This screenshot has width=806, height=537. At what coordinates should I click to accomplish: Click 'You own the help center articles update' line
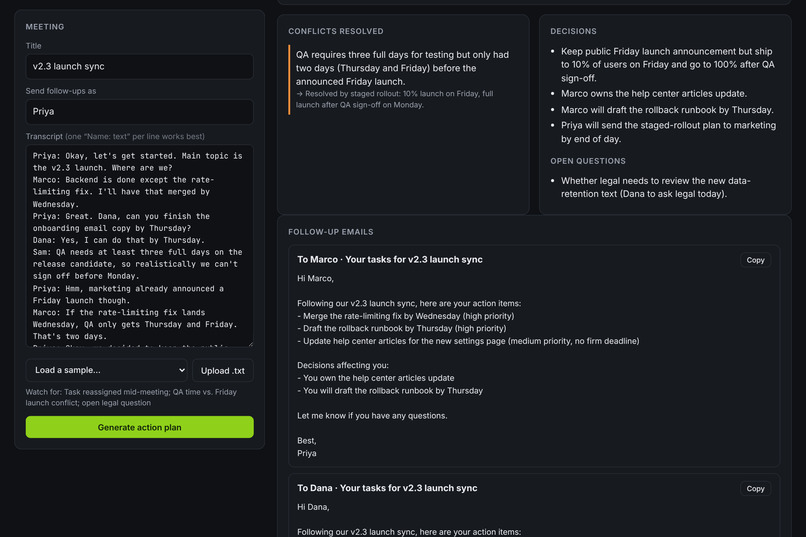coord(376,378)
